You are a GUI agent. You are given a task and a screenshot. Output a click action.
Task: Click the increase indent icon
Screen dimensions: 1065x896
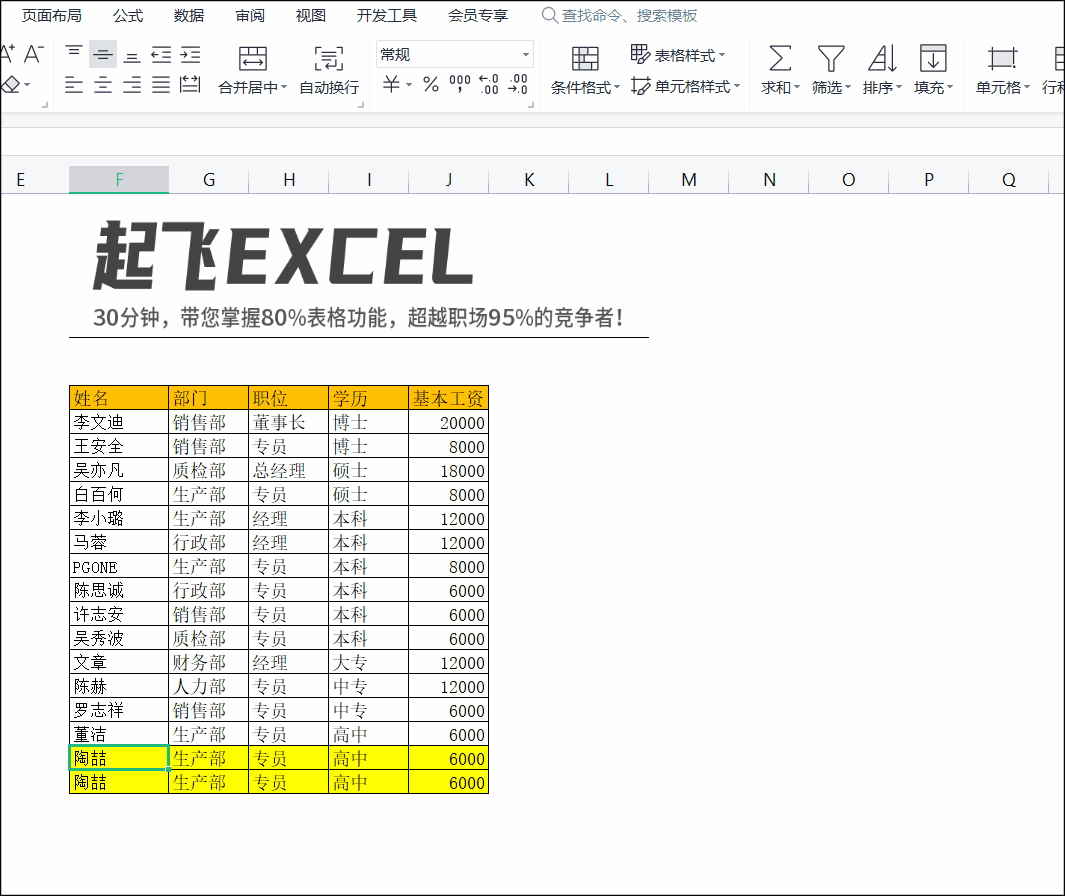click(190, 54)
